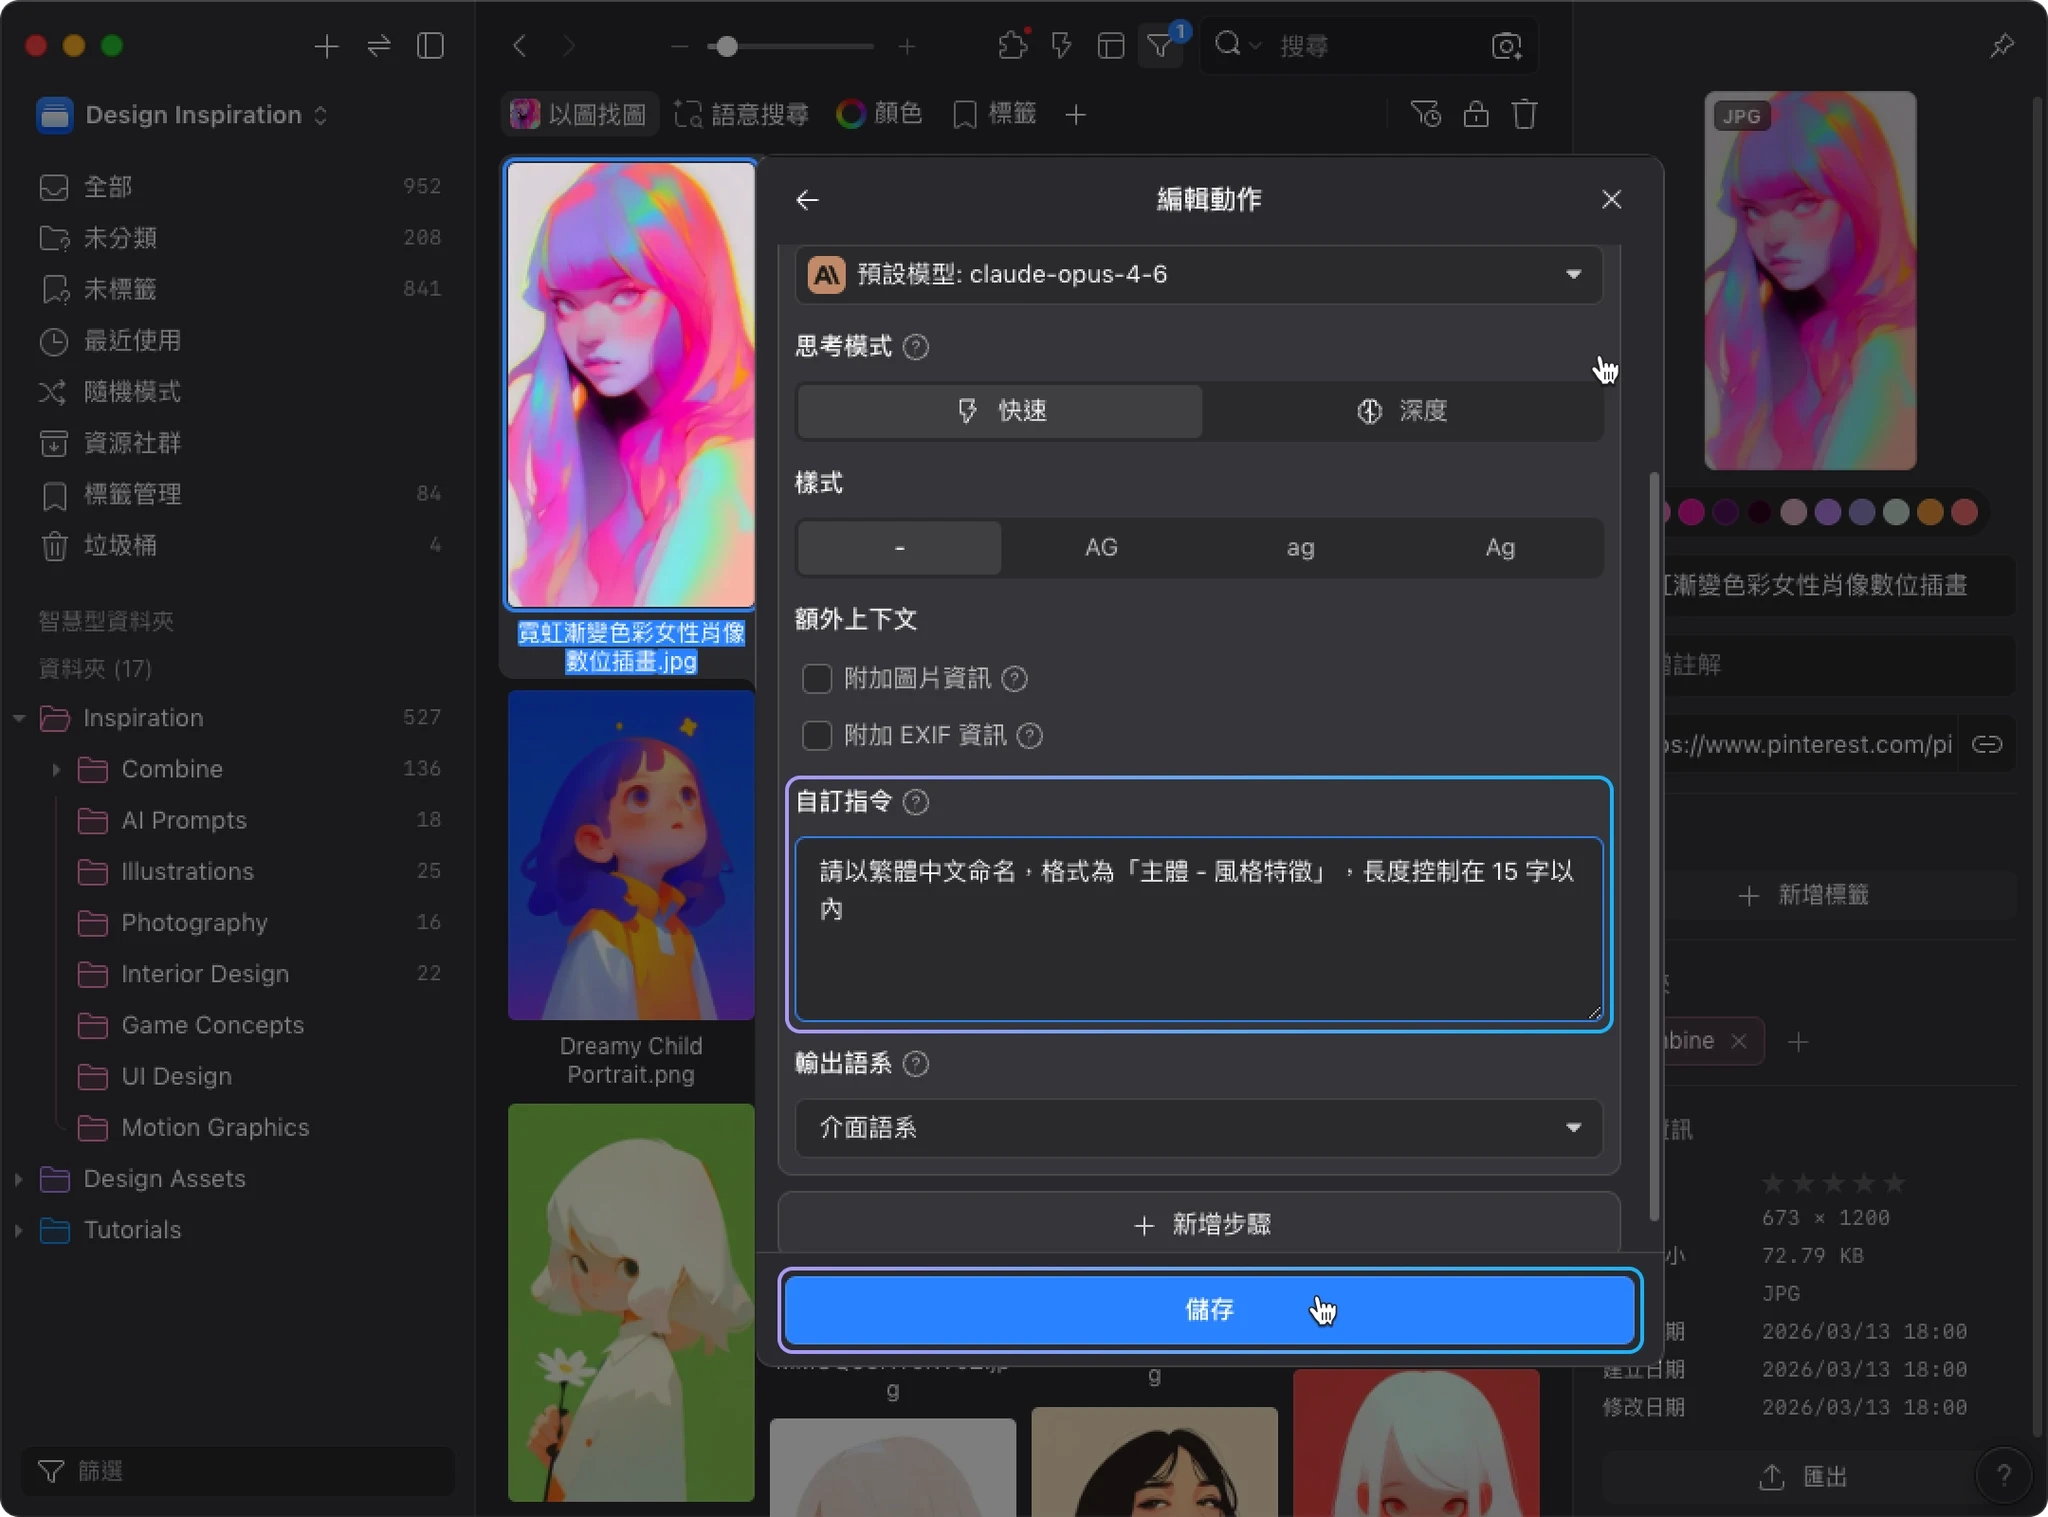2048x1517 pixels.
Task: Click the pin icon at top right
Action: (2001, 46)
